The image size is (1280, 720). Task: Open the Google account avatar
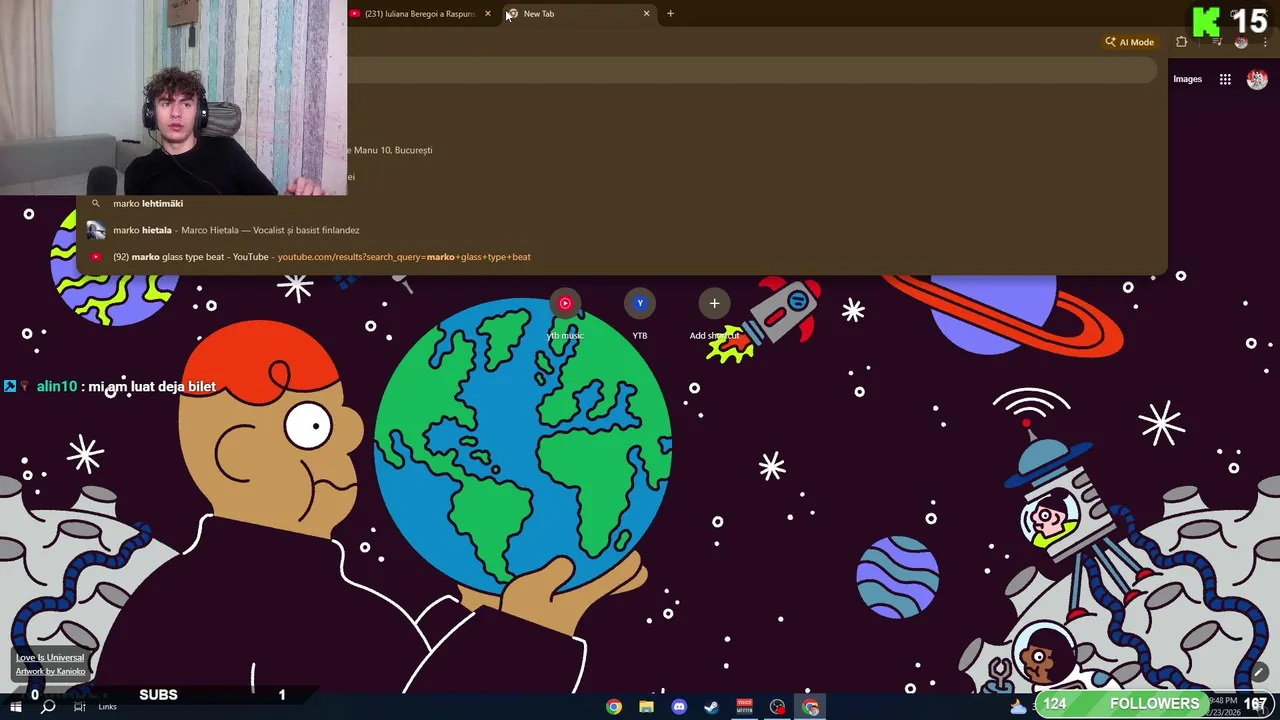click(x=1257, y=80)
